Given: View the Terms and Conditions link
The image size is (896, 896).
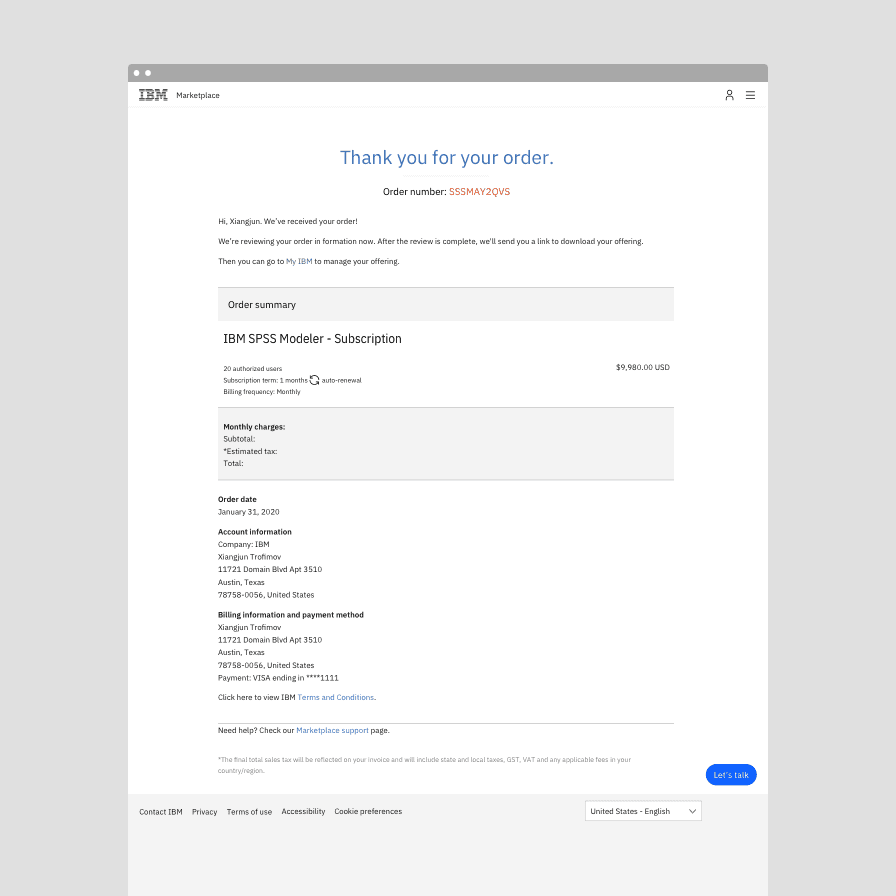Looking at the screenshot, I should click(x=336, y=697).
